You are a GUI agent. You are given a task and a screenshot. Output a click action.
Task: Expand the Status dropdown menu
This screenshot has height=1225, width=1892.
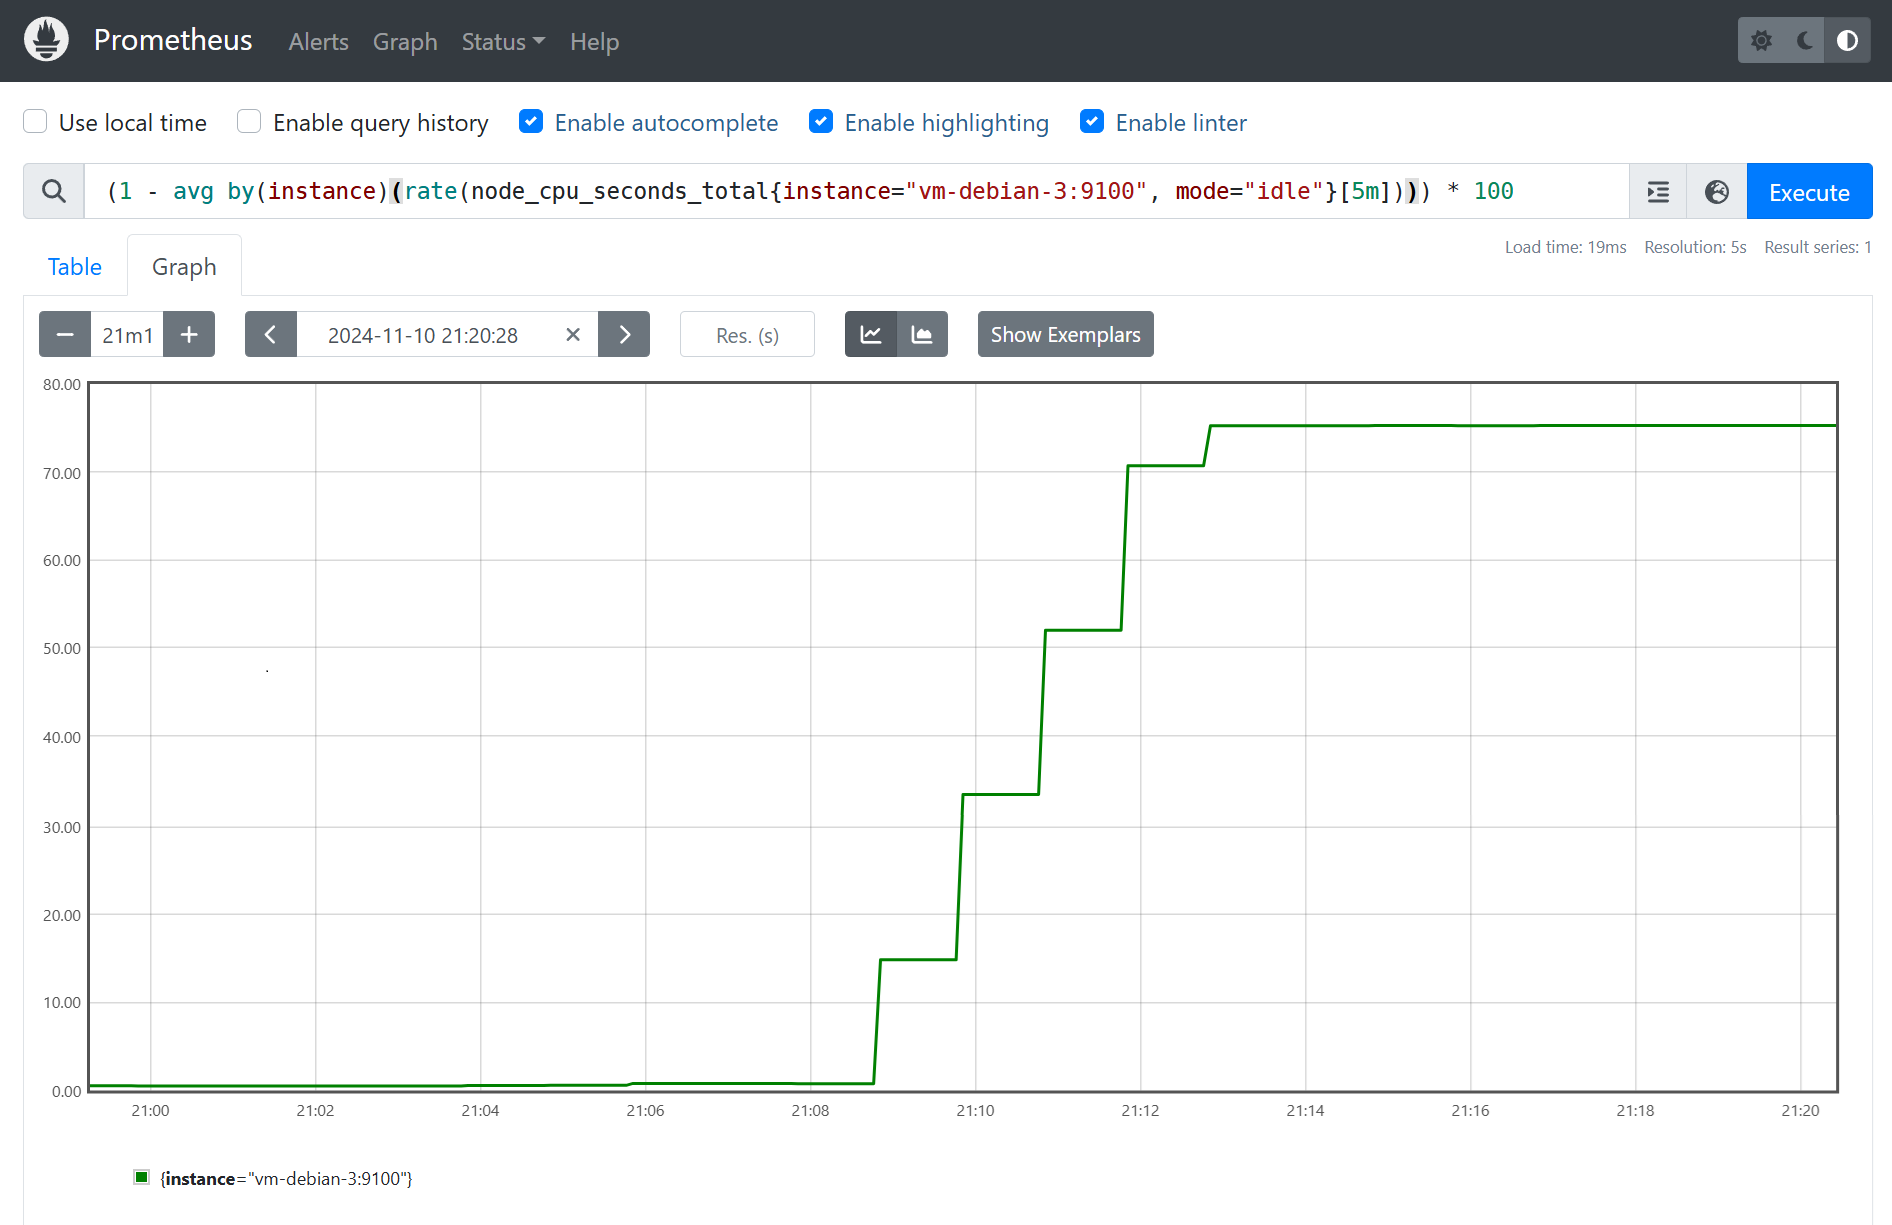click(503, 41)
